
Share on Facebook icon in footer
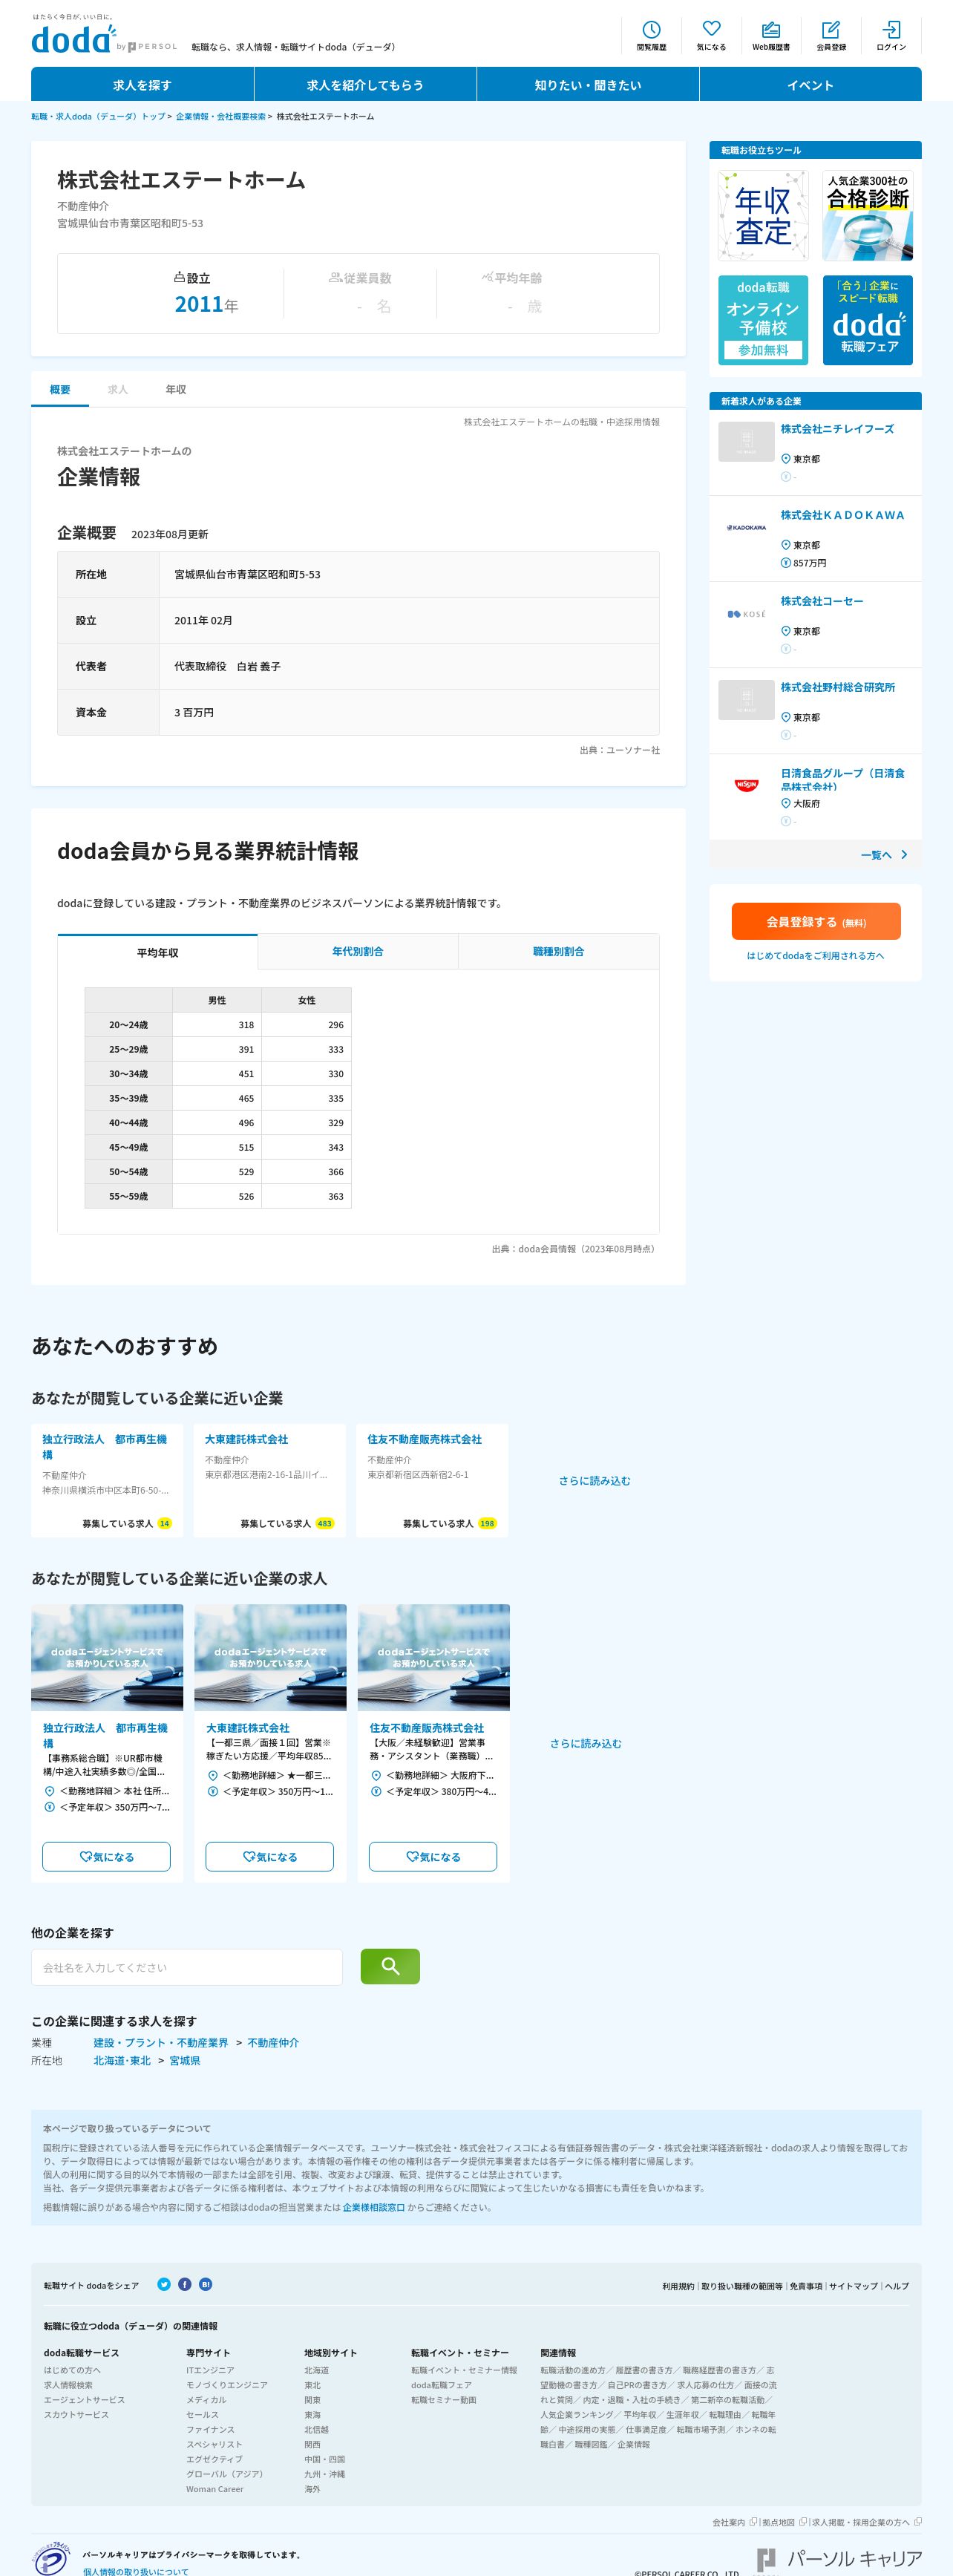(x=185, y=2284)
